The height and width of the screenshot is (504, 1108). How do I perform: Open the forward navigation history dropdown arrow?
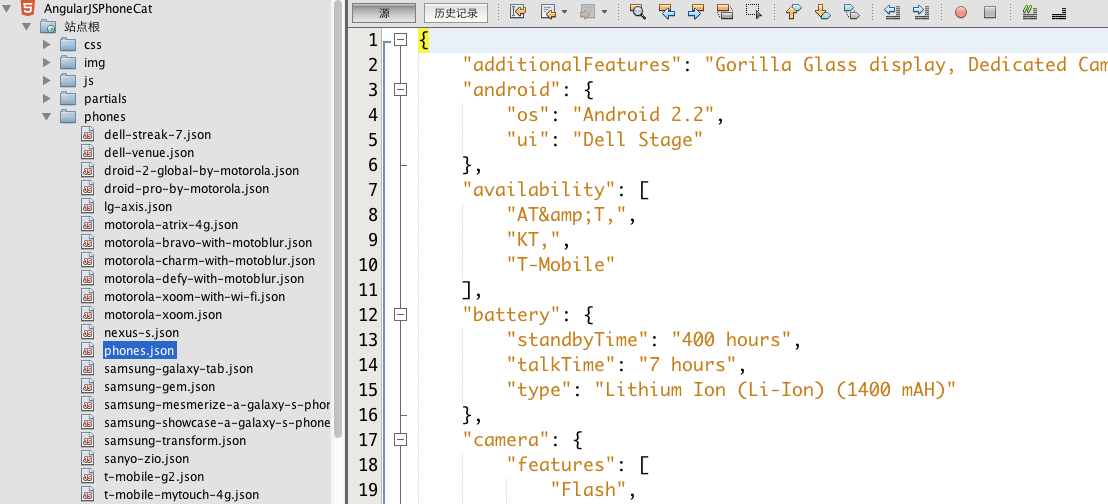[x=605, y=13]
